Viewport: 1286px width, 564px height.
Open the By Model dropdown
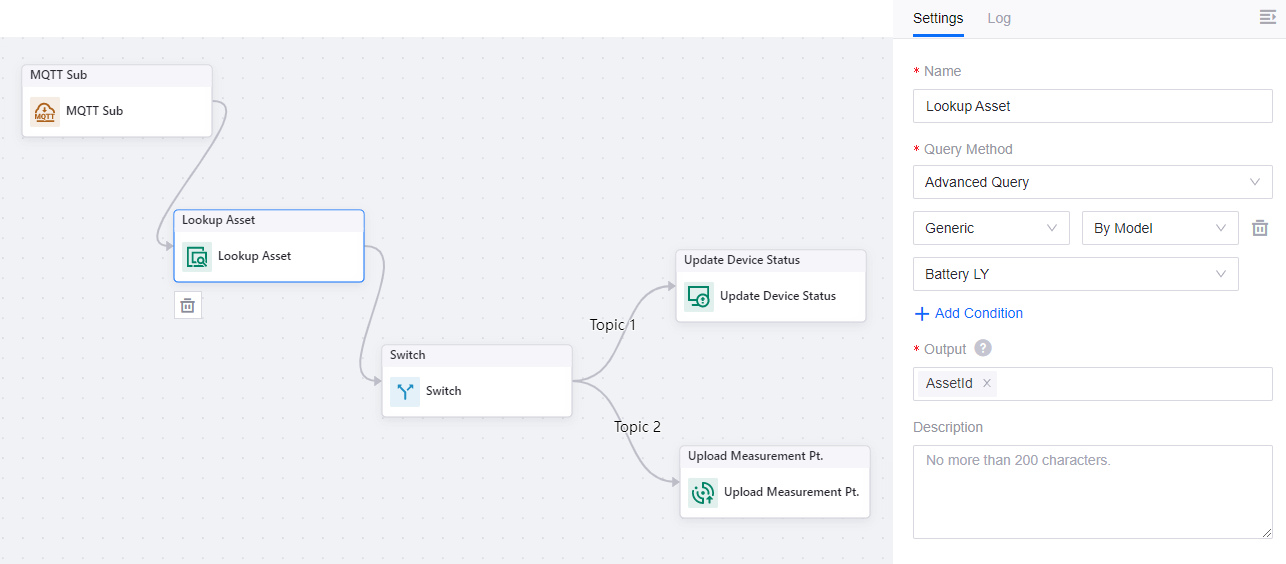1159,228
